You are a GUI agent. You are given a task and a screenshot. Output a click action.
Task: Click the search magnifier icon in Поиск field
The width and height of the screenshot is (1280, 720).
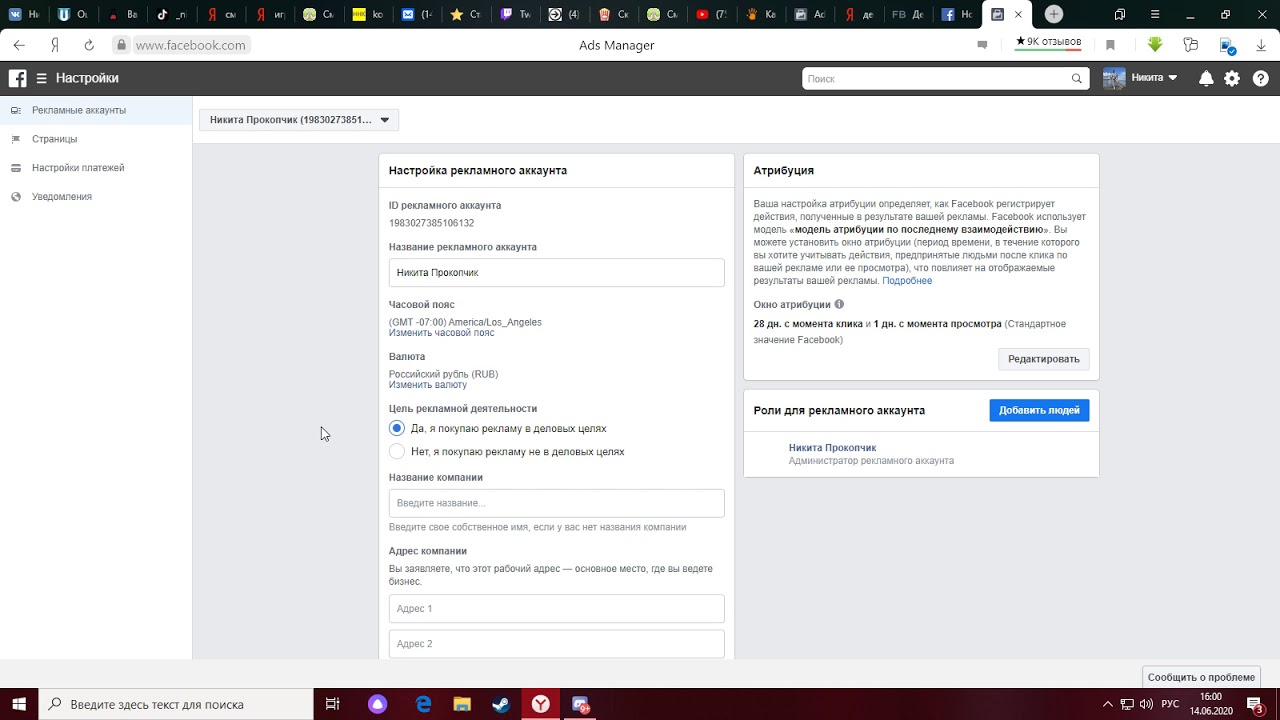[x=1077, y=78]
